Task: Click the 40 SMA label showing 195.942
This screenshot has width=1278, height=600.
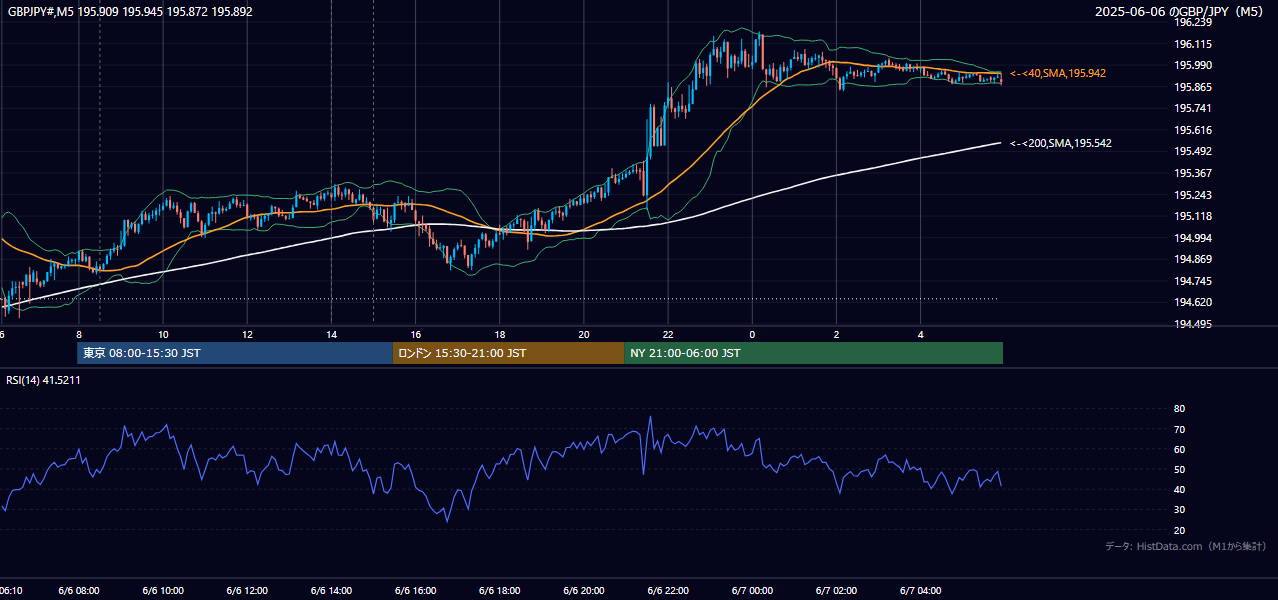Action: (1058, 74)
